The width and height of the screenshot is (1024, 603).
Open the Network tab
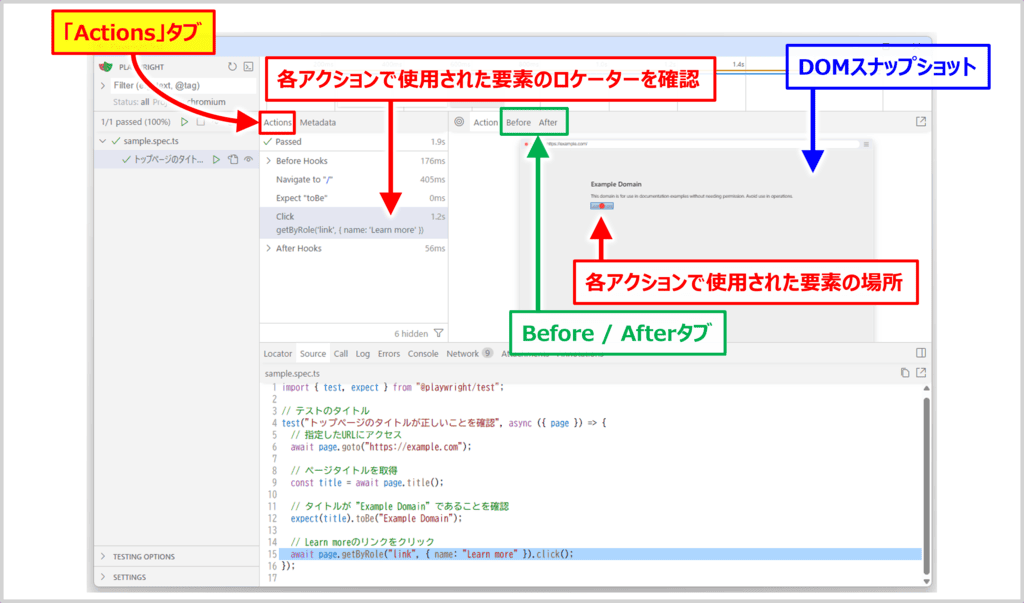pos(463,353)
